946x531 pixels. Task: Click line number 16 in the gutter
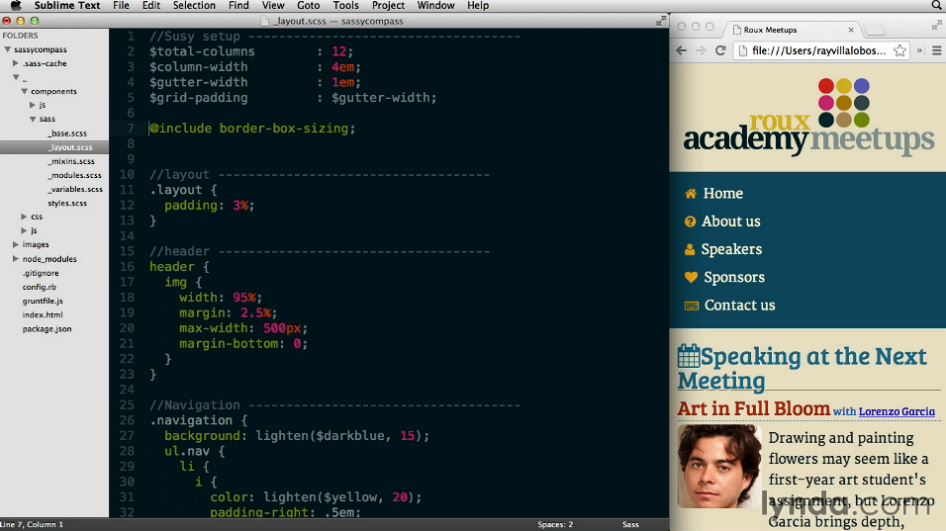(x=127, y=267)
